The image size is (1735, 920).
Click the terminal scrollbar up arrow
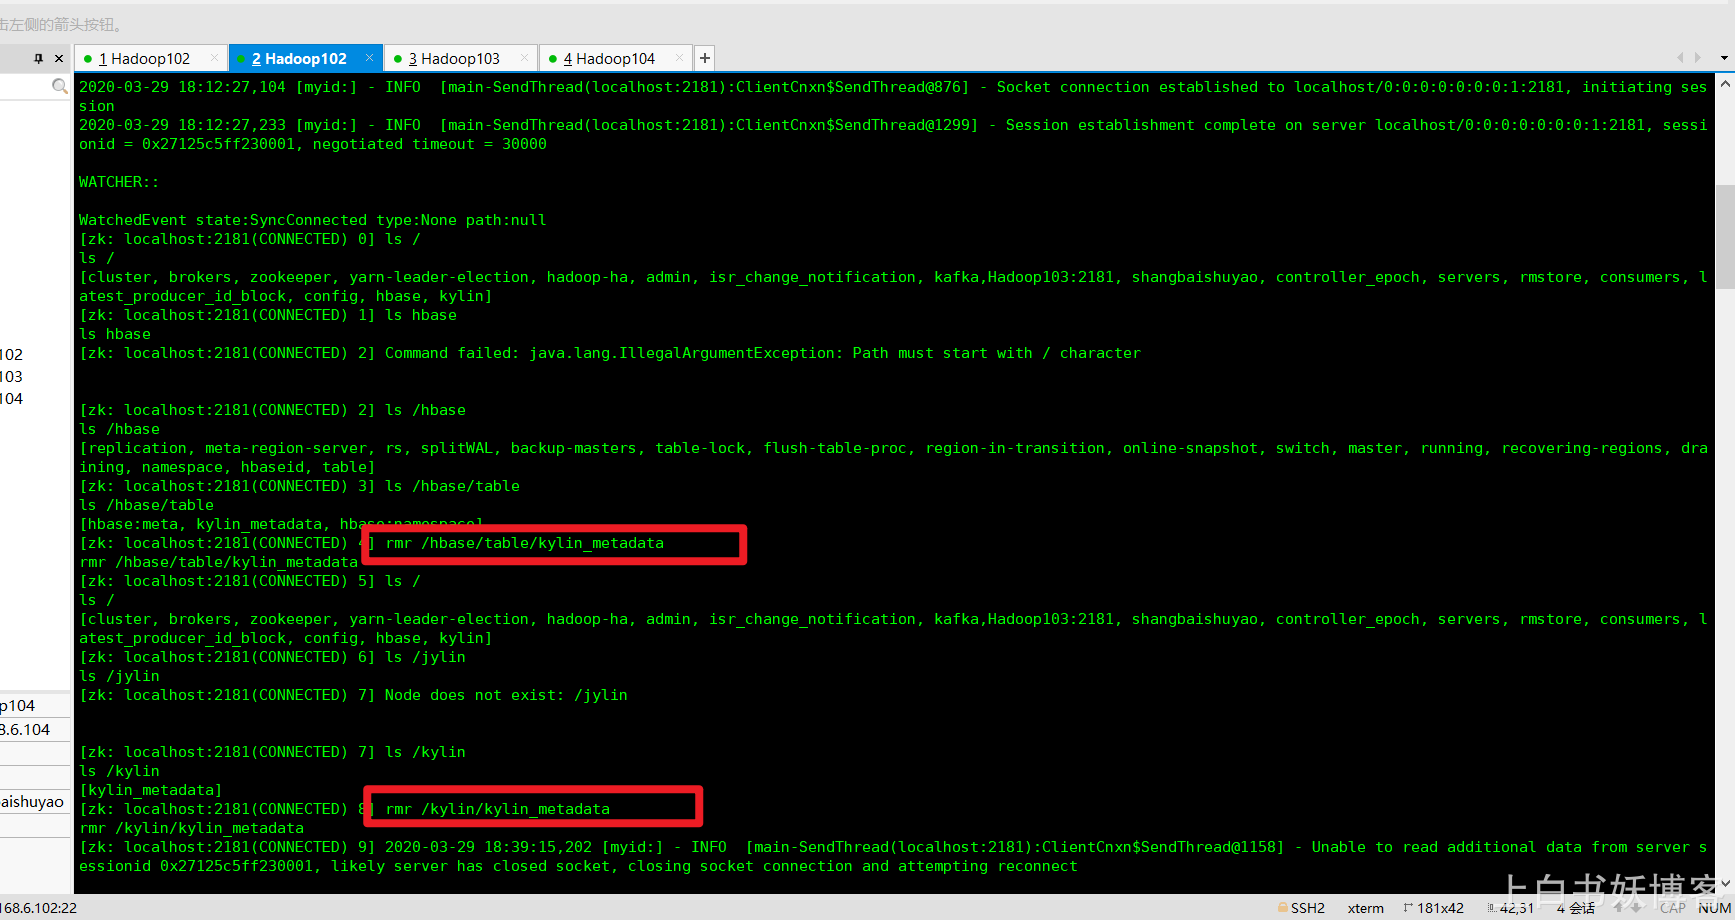coord(1725,85)
